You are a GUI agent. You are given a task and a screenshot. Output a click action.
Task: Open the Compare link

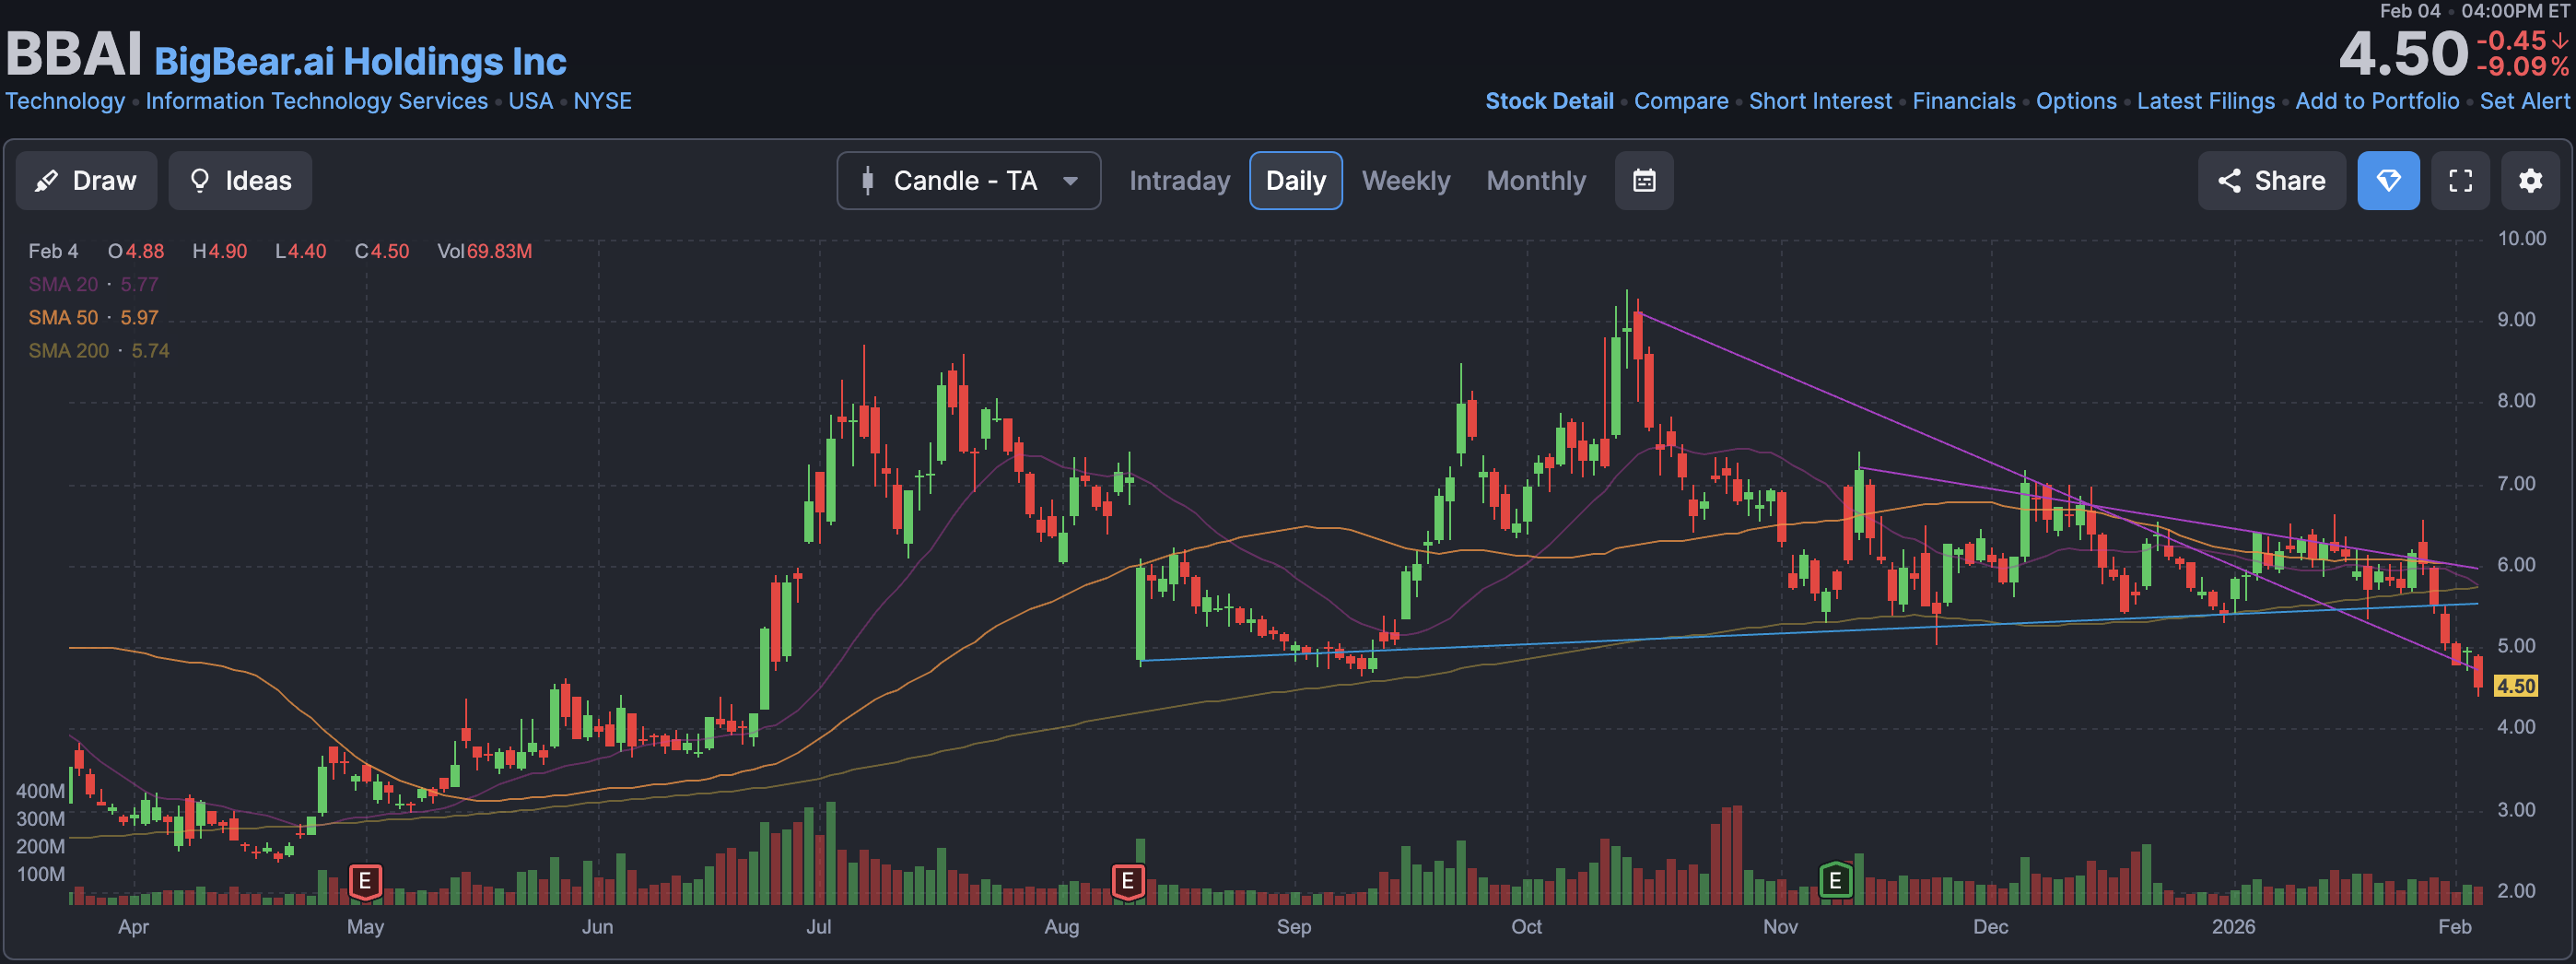(x=1681, y=101)
